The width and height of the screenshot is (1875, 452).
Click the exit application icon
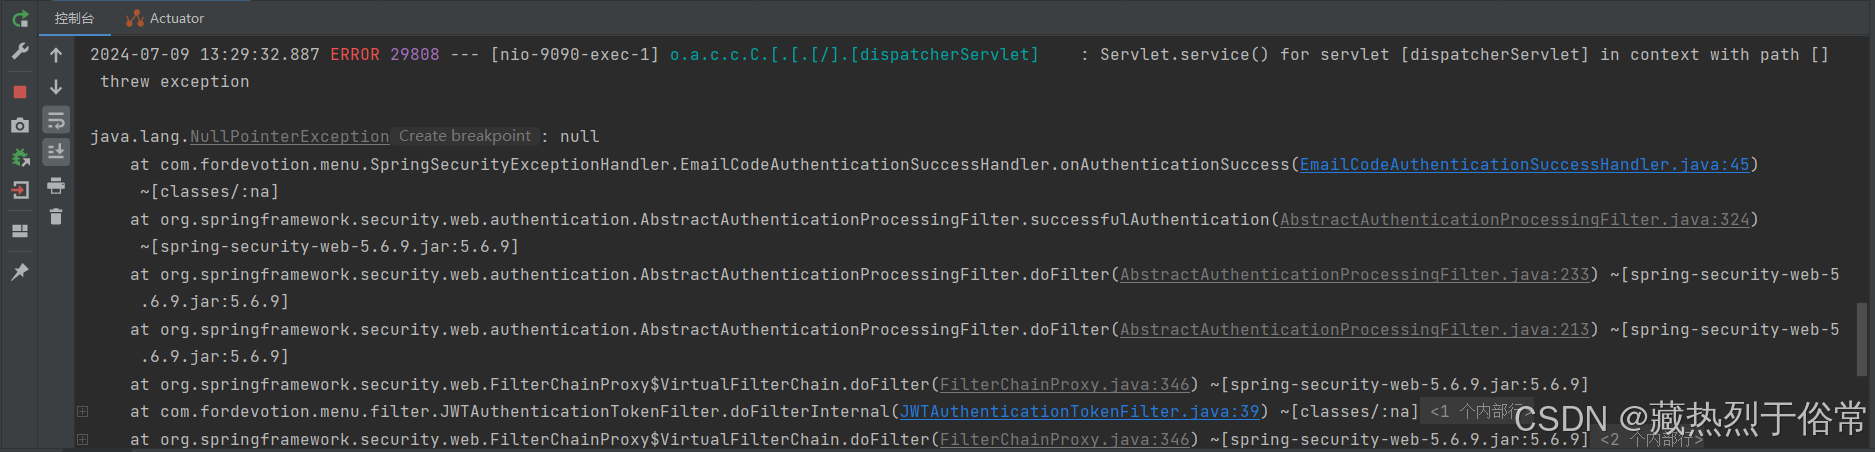20,190
